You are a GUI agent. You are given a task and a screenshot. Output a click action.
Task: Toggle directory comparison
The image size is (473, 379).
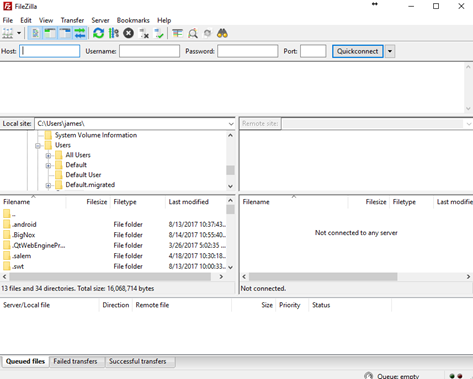193,33
